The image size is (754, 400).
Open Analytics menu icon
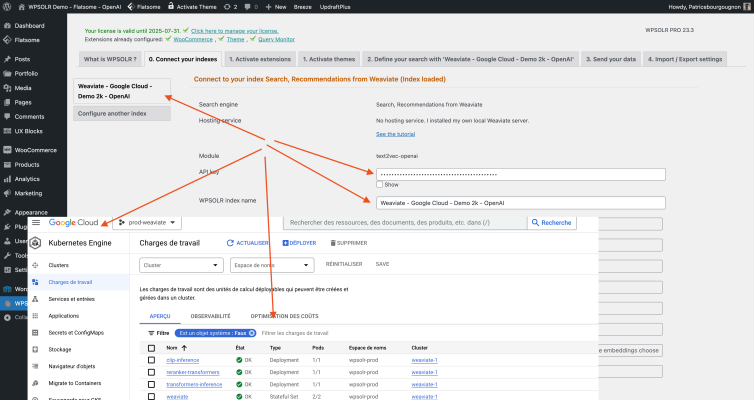click(x=7, y=179)
